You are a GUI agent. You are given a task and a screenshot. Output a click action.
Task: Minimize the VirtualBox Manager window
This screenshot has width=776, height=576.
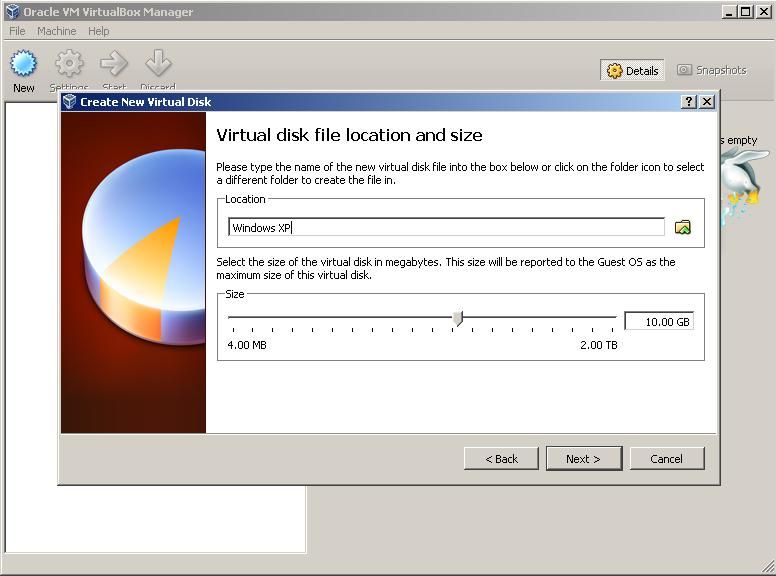pos(728,11)
